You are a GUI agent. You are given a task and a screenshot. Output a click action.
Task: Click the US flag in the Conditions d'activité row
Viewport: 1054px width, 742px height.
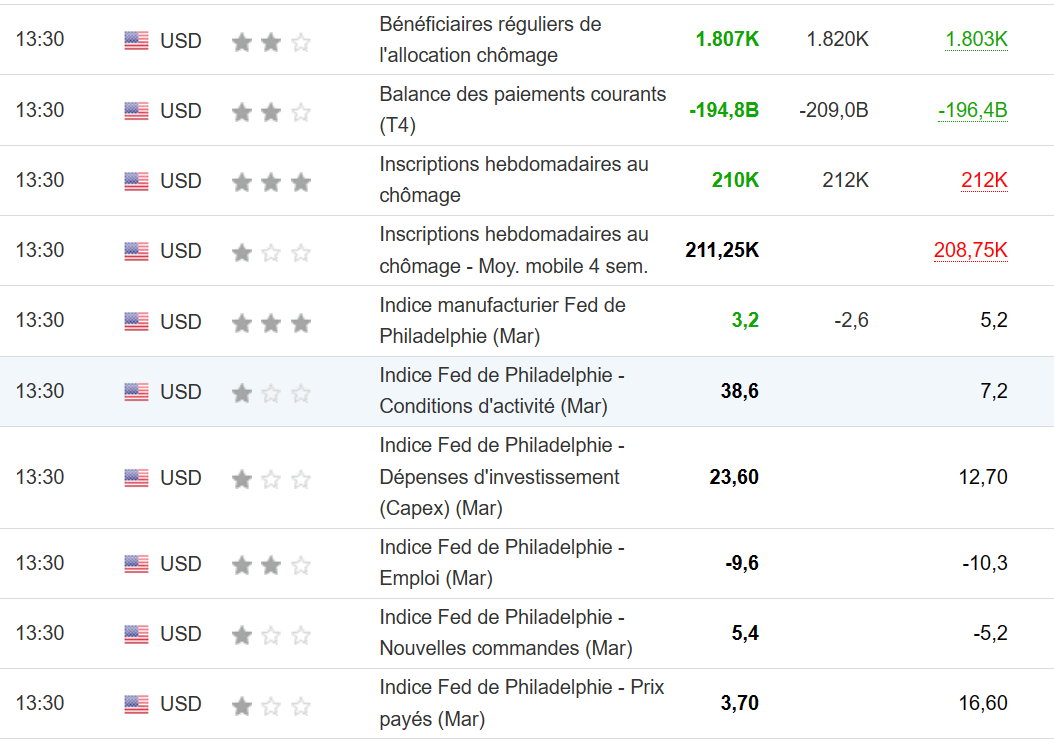pos(136,392)
